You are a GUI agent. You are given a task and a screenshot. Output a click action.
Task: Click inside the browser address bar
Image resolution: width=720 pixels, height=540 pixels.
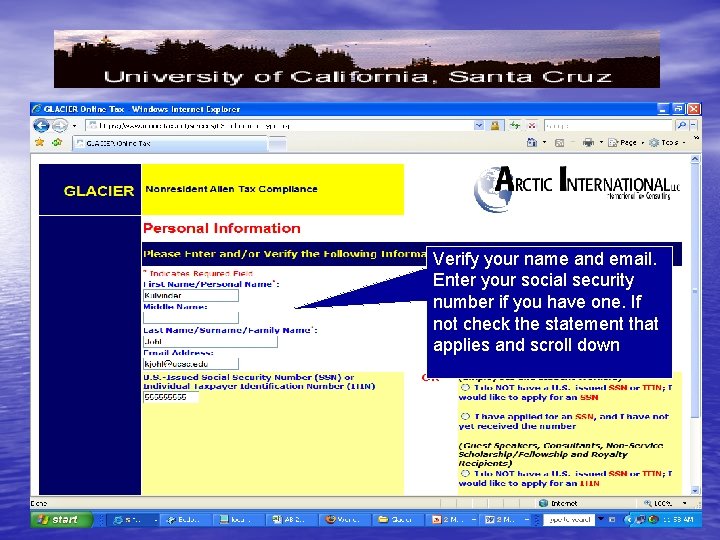click(279, 125)
